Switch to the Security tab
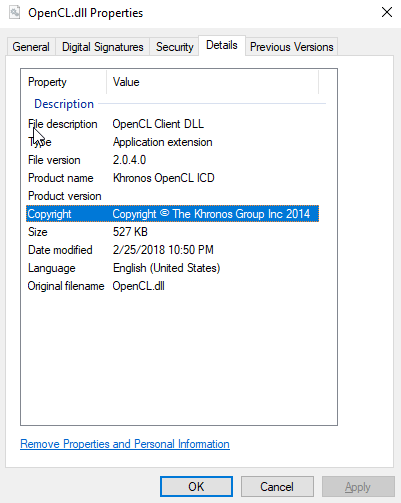The image size is (401, 503). click(x=175, y=47)
